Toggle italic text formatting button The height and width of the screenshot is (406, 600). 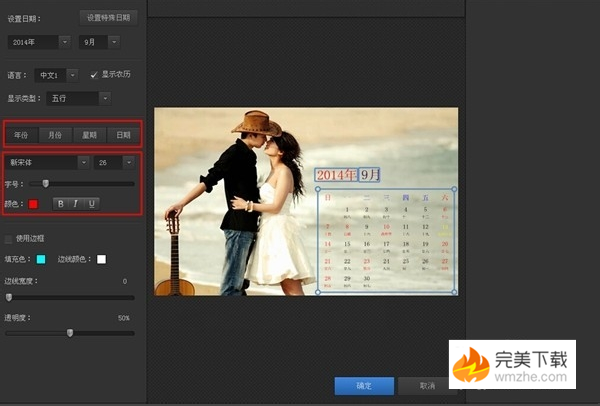(x=76, y=204)
